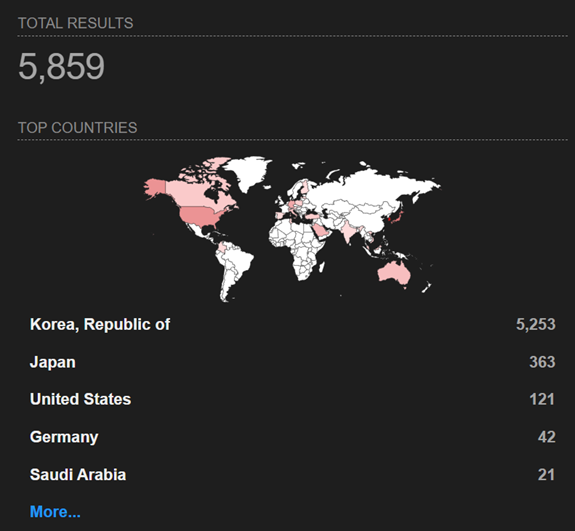Click India on the world map
575x531 pixels.
click(348, 232)
